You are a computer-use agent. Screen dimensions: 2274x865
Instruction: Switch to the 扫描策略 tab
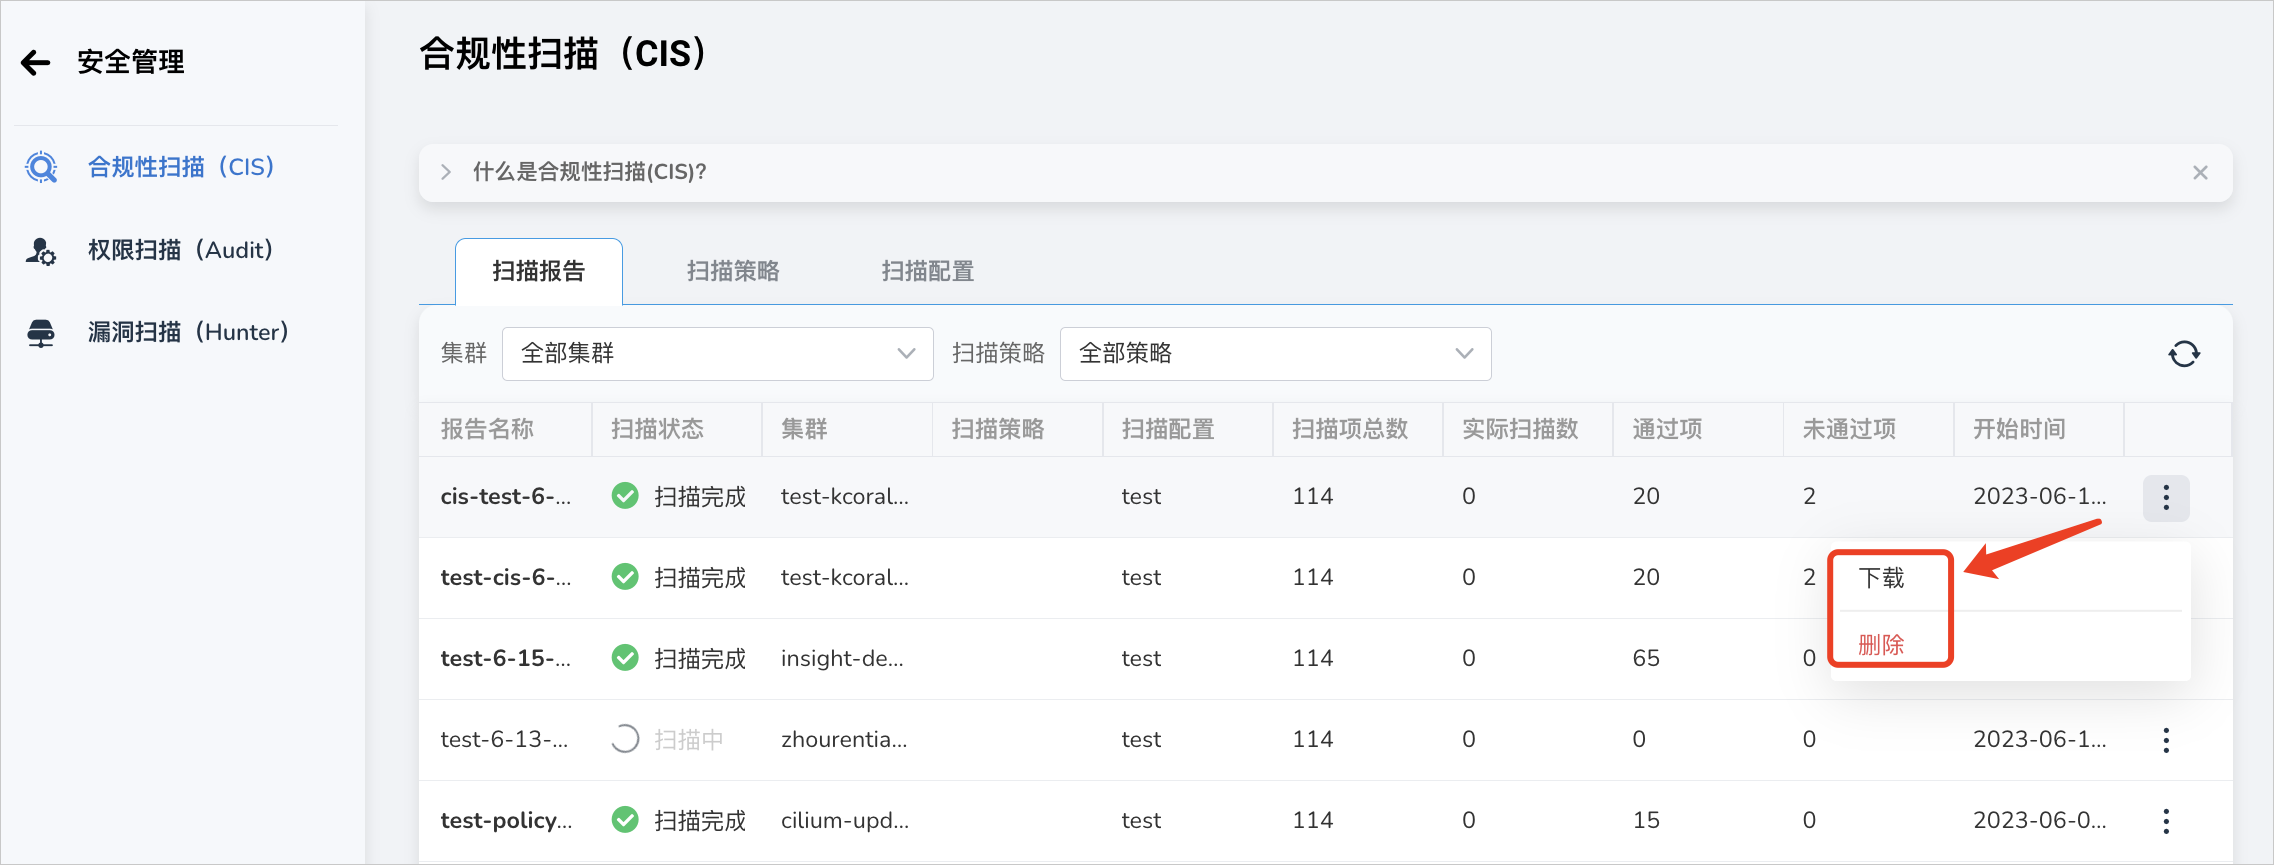click(733, 271)
